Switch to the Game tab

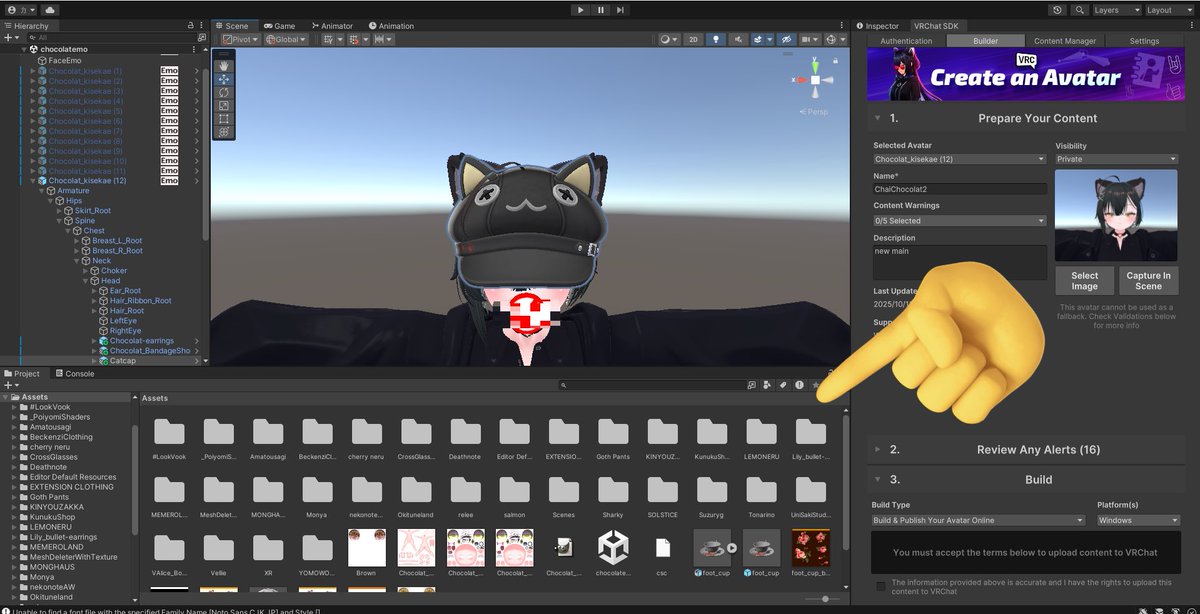tap(279, 26)
